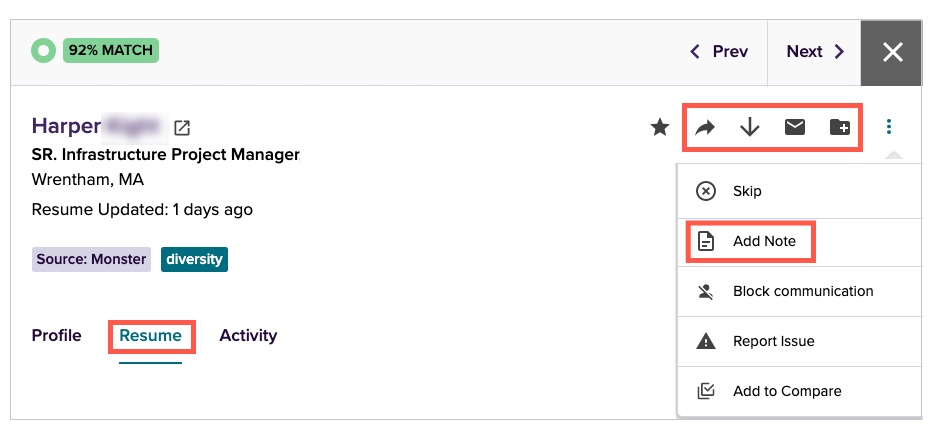Switch to the Activity tab
The height and width of the screenshot is (439, 936).
pyautogui.click(x=248, y=336)
